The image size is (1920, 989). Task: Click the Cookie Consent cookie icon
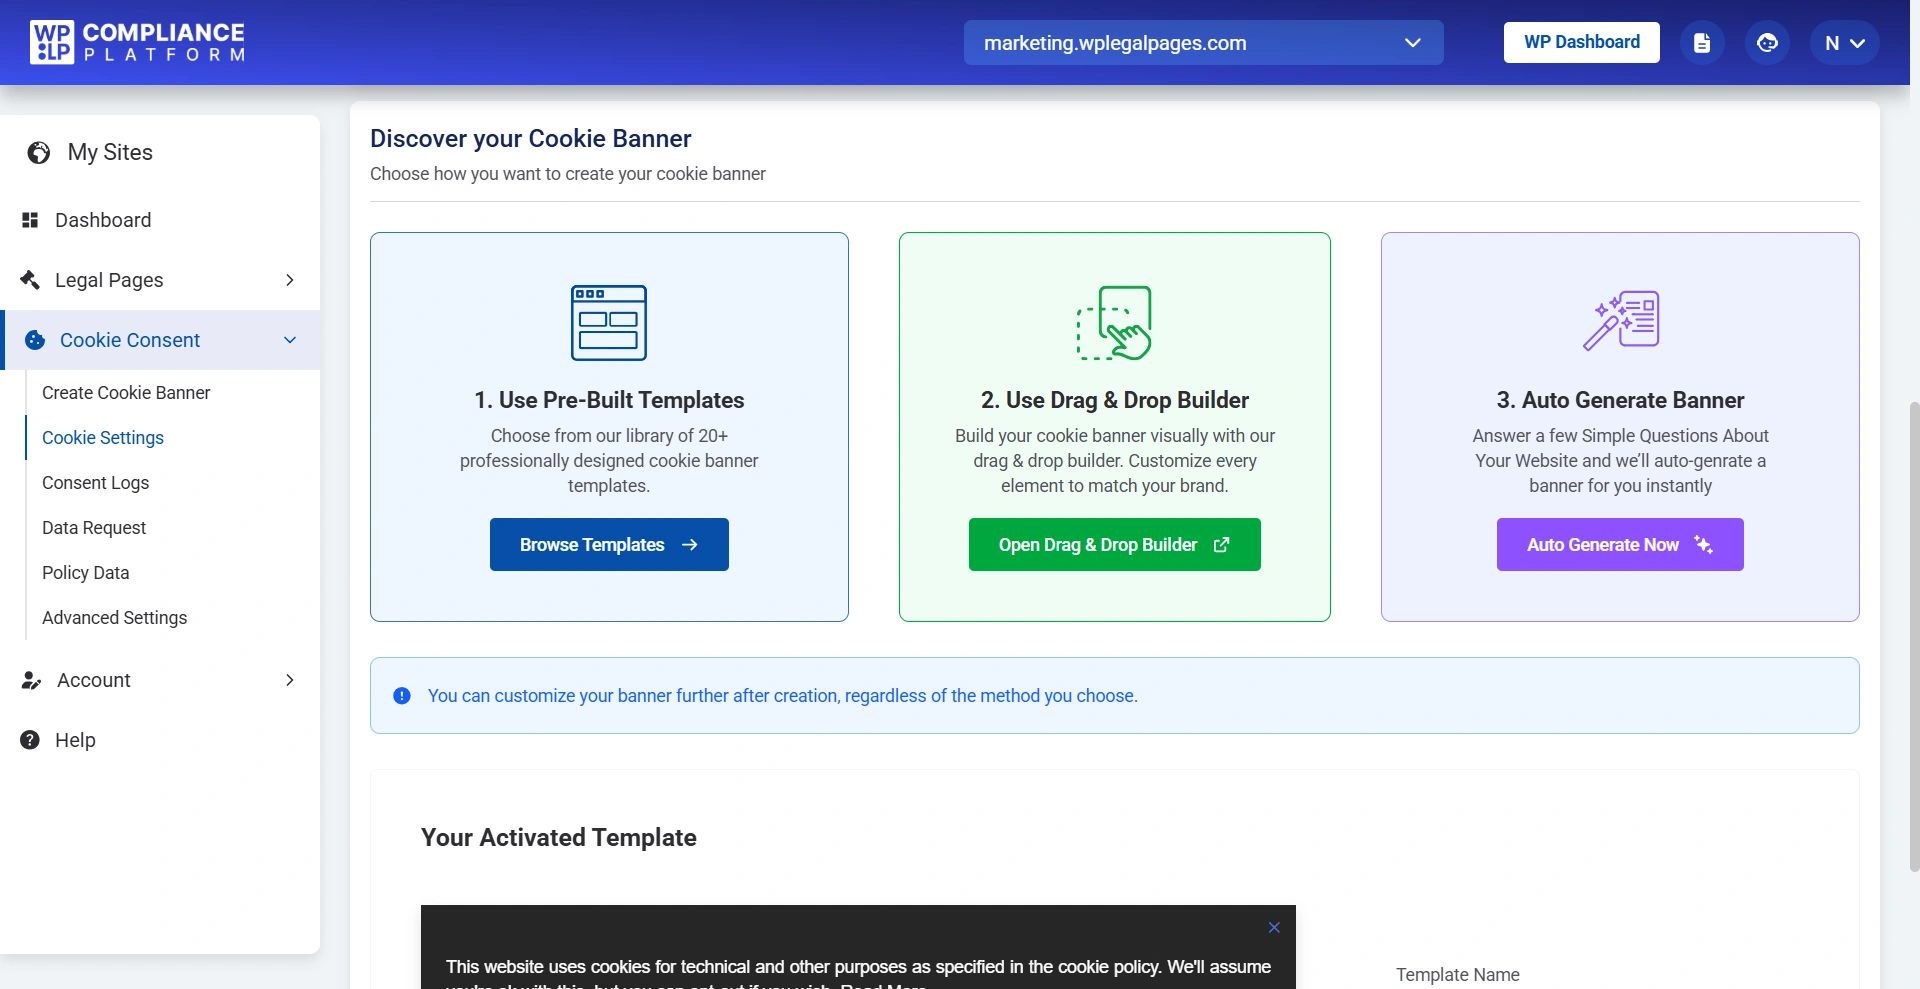(35, 340)
